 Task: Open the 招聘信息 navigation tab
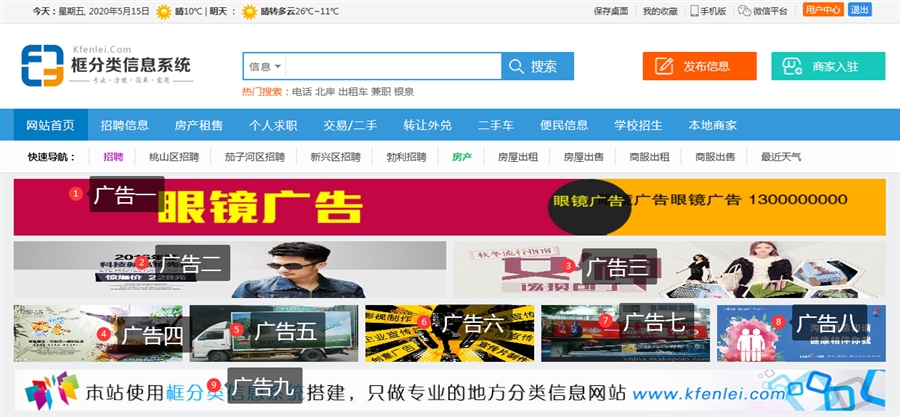click(x=125, y=125)
